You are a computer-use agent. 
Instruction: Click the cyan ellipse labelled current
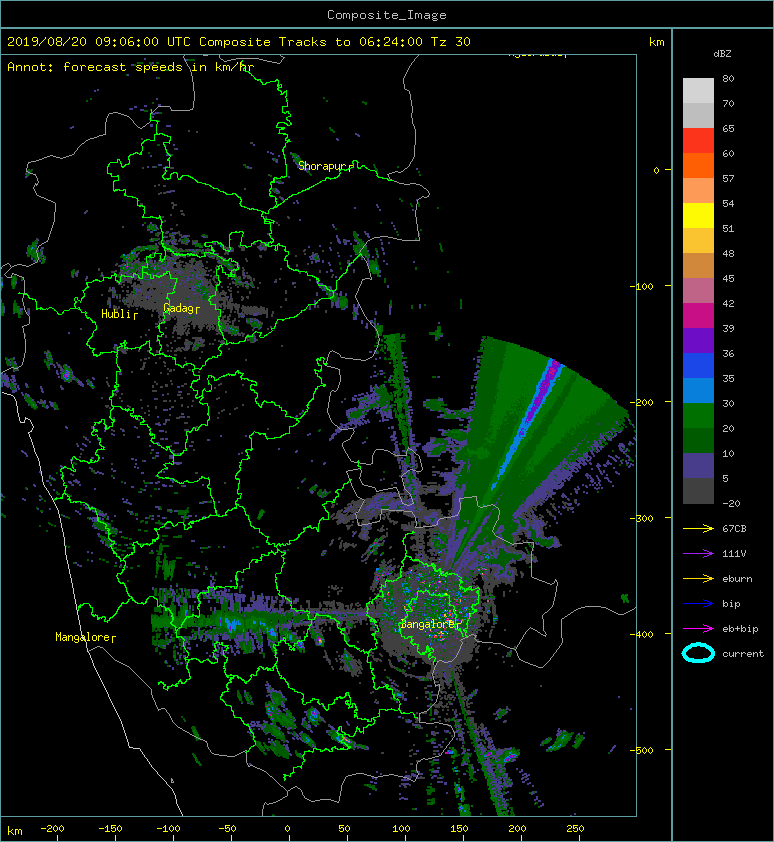(698, 654)
